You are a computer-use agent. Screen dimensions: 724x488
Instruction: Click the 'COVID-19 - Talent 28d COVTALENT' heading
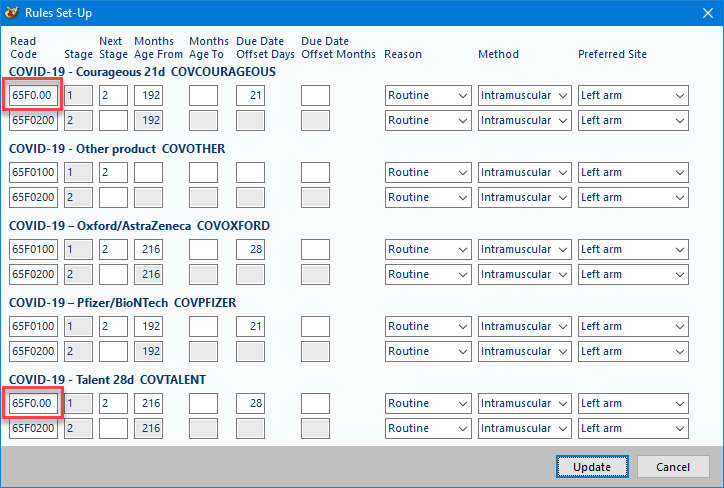[108, 380]
